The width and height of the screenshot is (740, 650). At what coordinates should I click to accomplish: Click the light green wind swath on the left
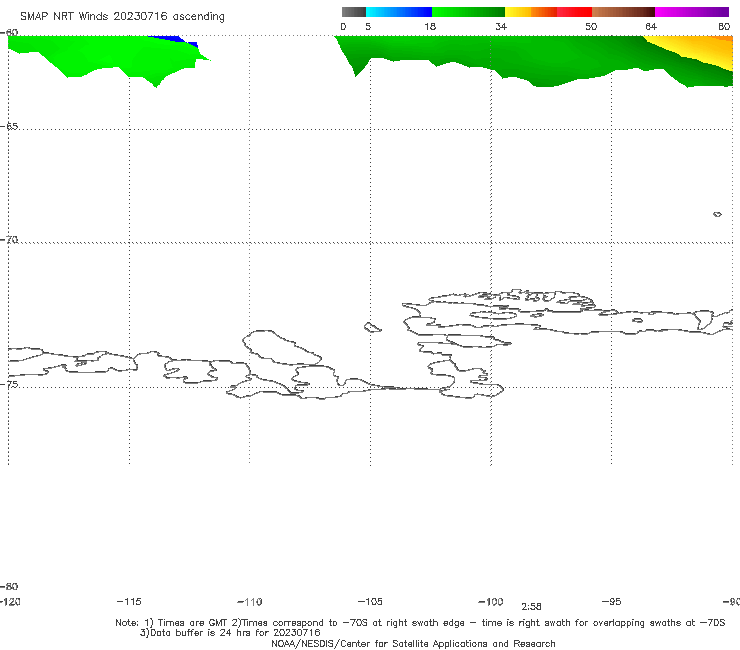pyautogui.click(x=109, y=57)
